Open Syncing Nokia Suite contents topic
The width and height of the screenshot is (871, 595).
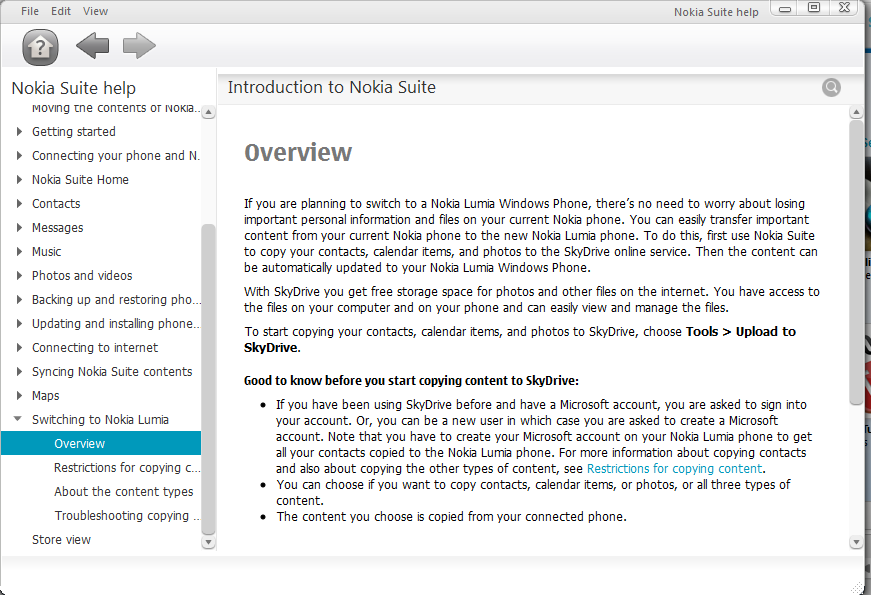click(x=112, y=372)
